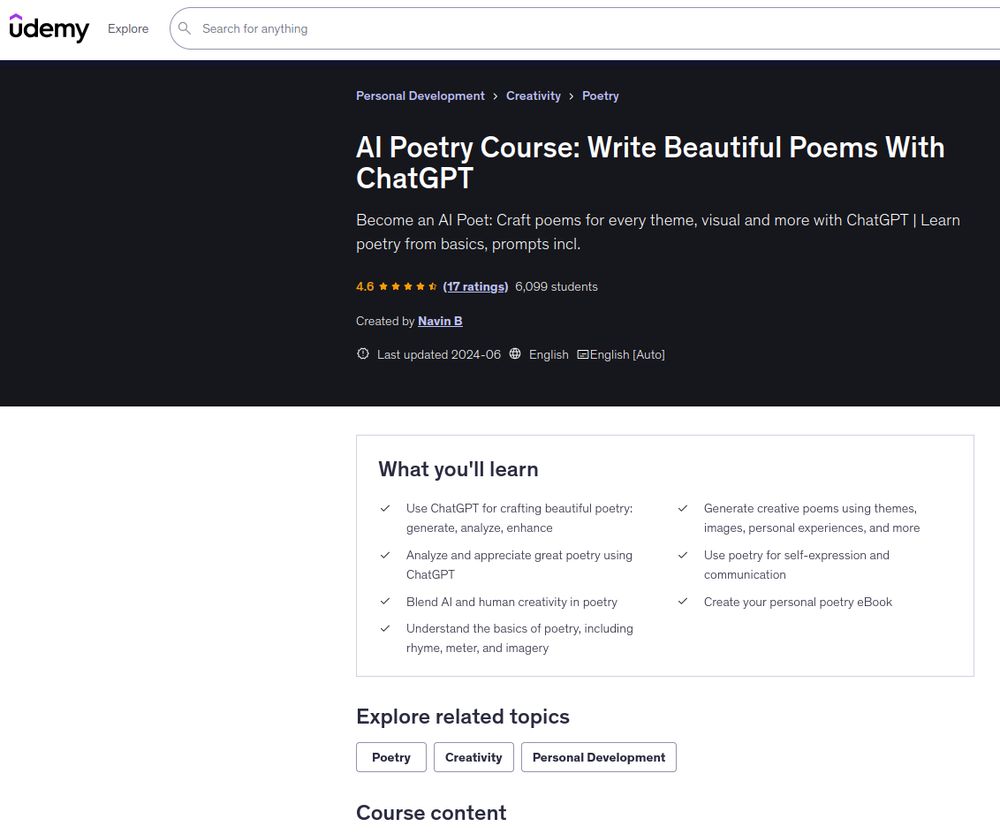
Task: Click the search magnifier icon
Action: [184, 29]
